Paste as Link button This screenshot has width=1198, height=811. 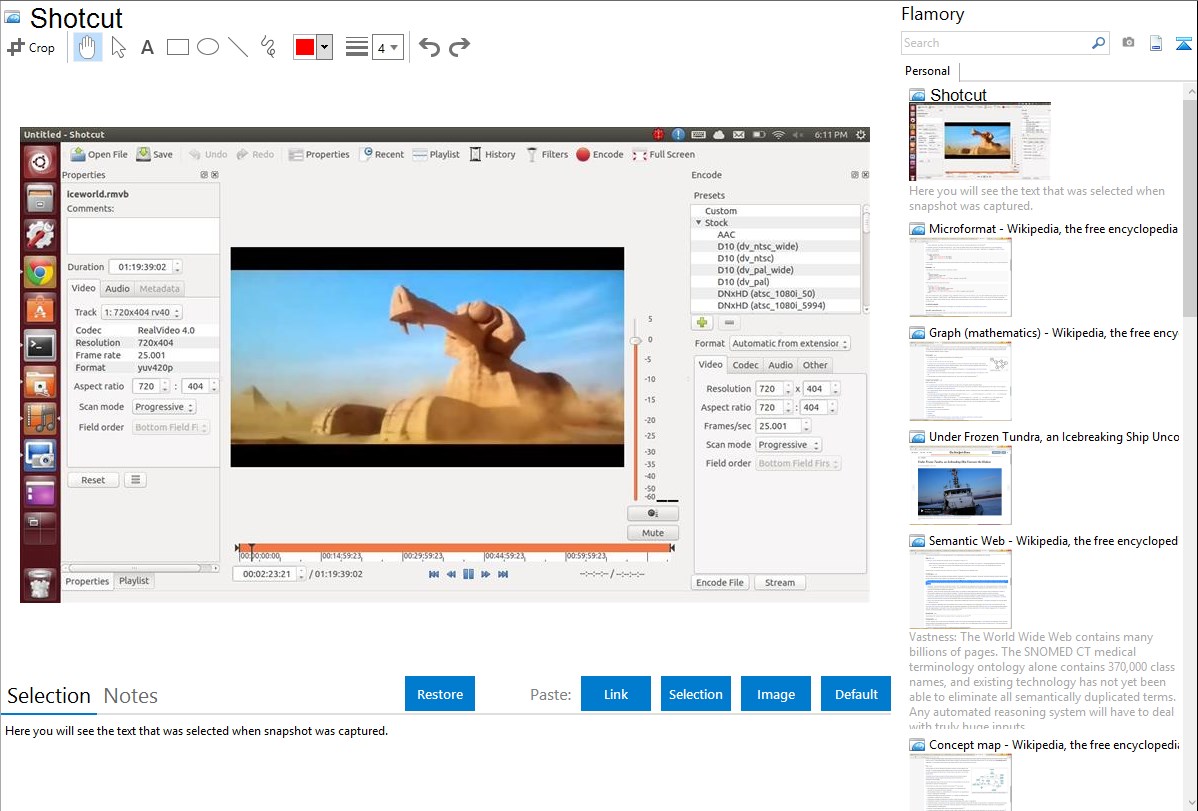[x=616, y=694]
